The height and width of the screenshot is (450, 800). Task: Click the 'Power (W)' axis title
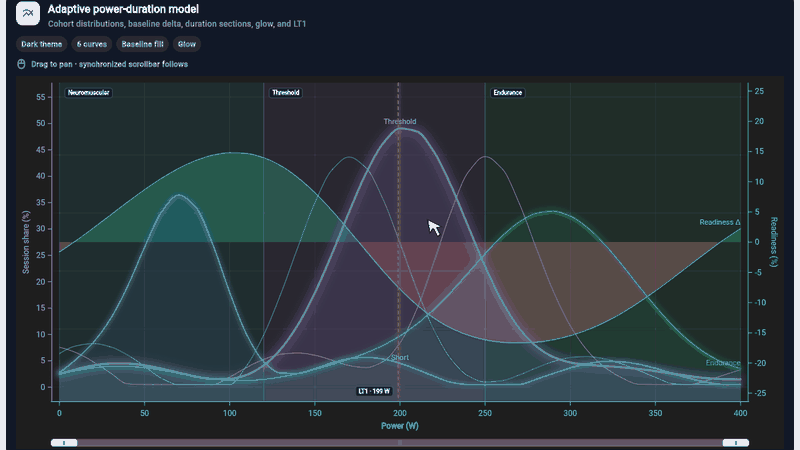400,426
